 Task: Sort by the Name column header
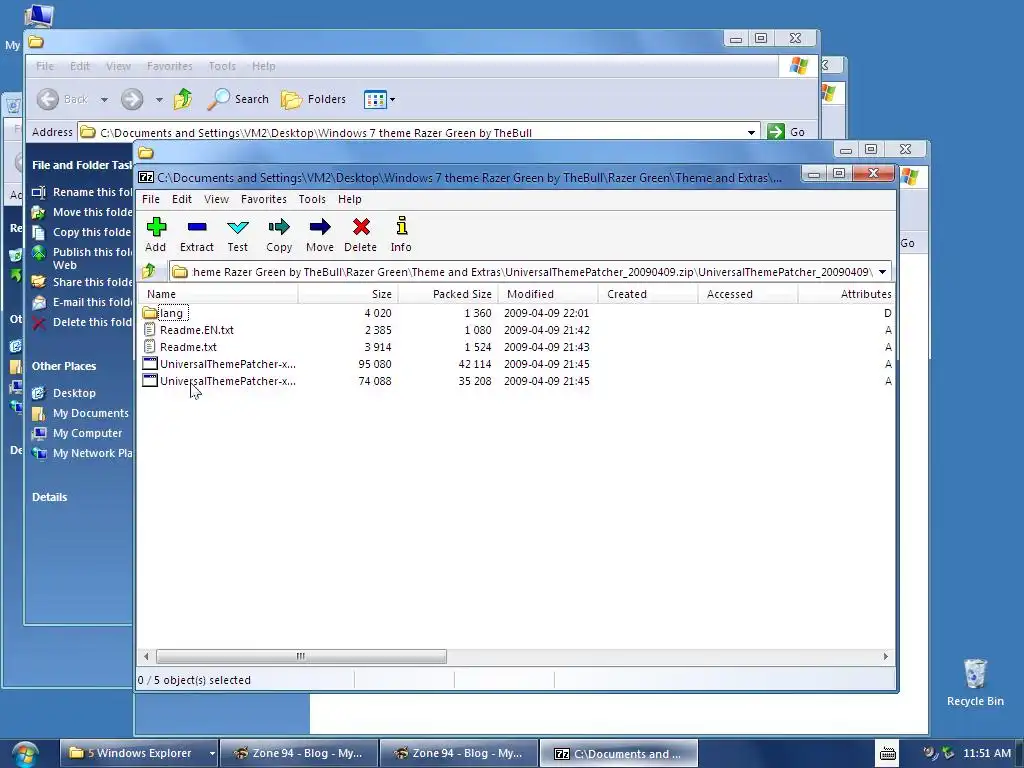pyautogui.click(x=219, y=294)
